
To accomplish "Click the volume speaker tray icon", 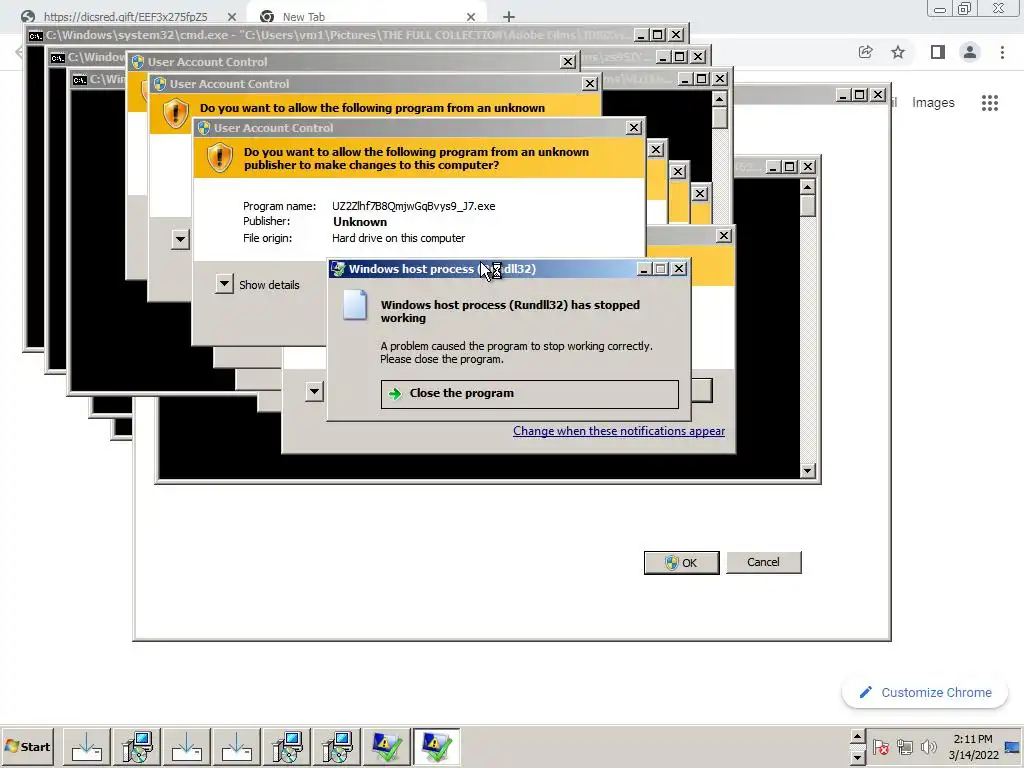I will click(928, 746).
